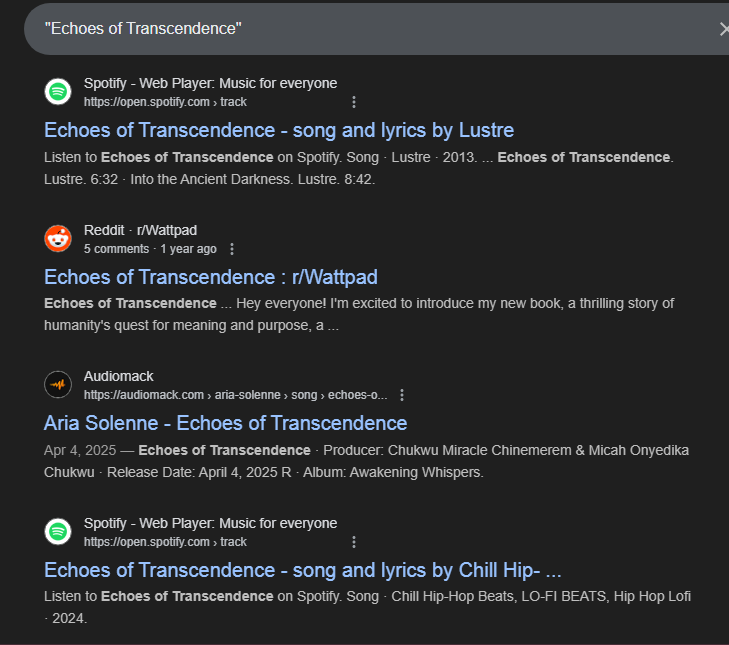Image resolution: width=729 pixels, height=645 pixels.
Task: Open "Echoes of Transcendence : r/Wattpad" link
Action: click(x=211, y=277)
